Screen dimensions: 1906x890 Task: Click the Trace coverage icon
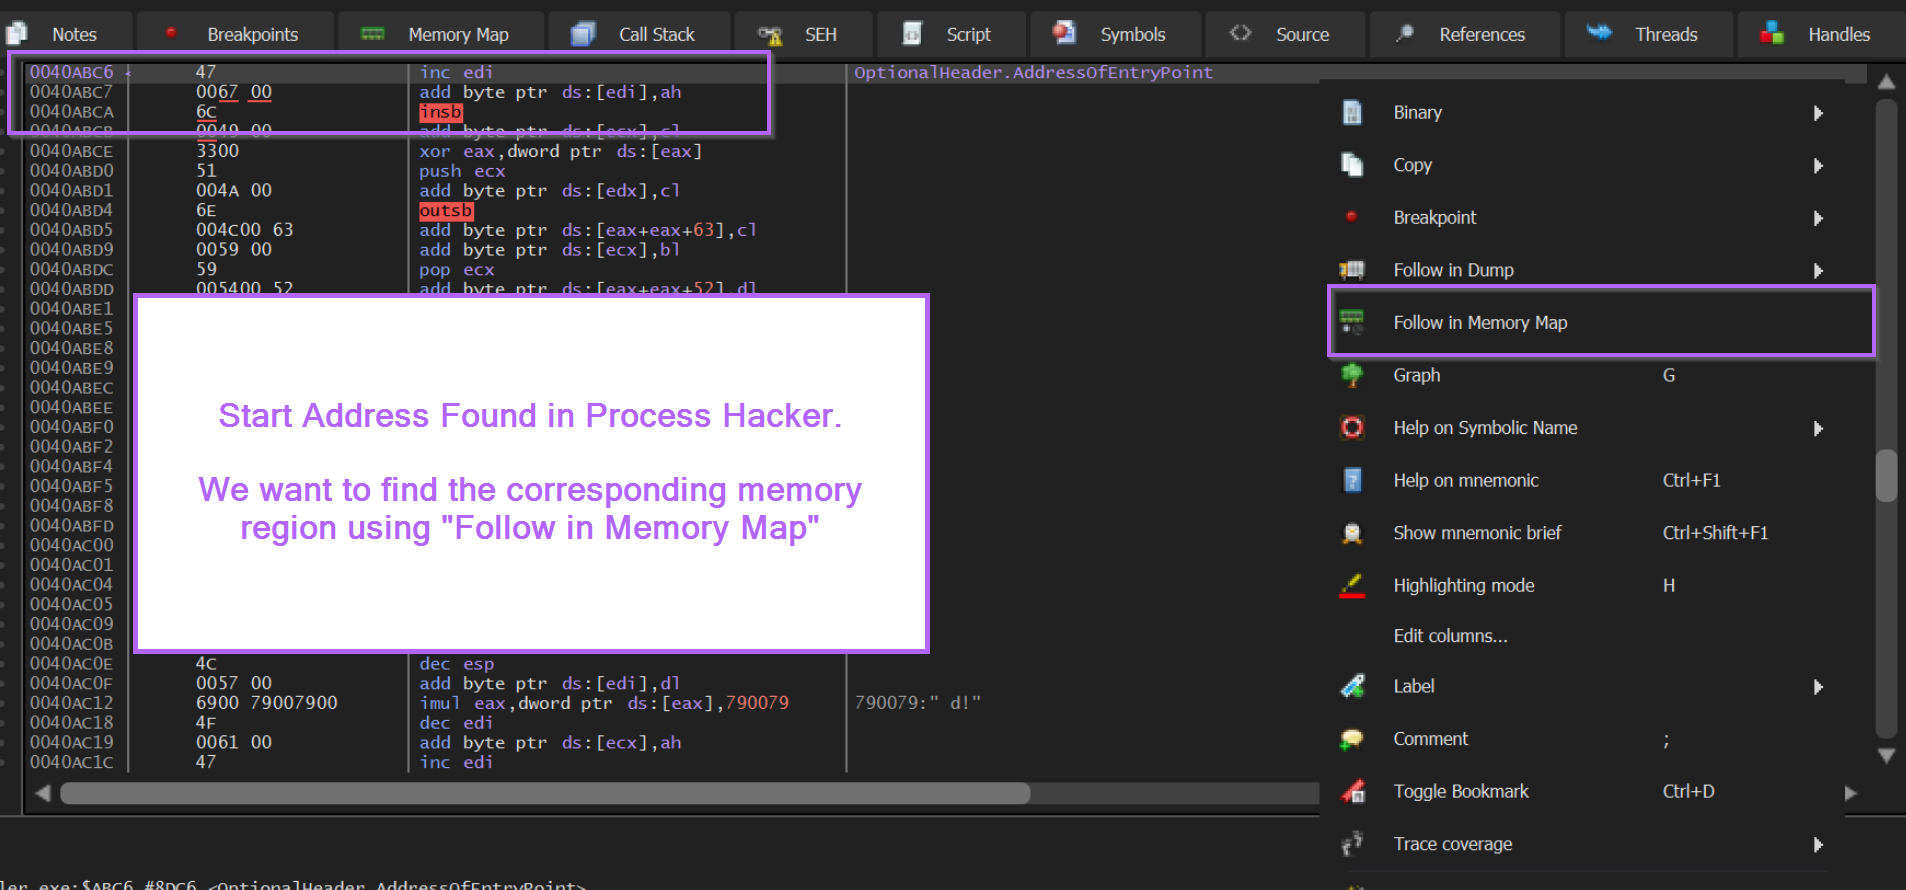coord(1352,844)
